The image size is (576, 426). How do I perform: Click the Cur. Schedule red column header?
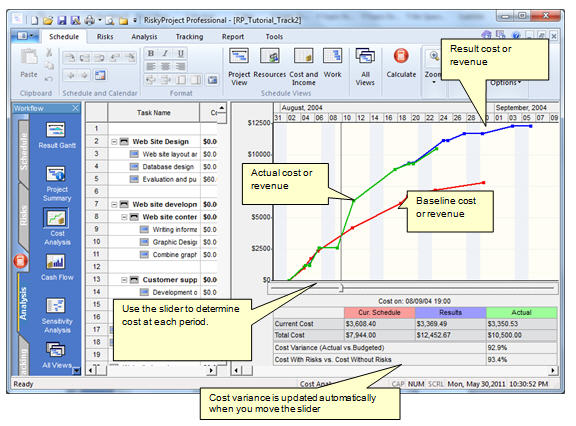[x=379, y=313]
